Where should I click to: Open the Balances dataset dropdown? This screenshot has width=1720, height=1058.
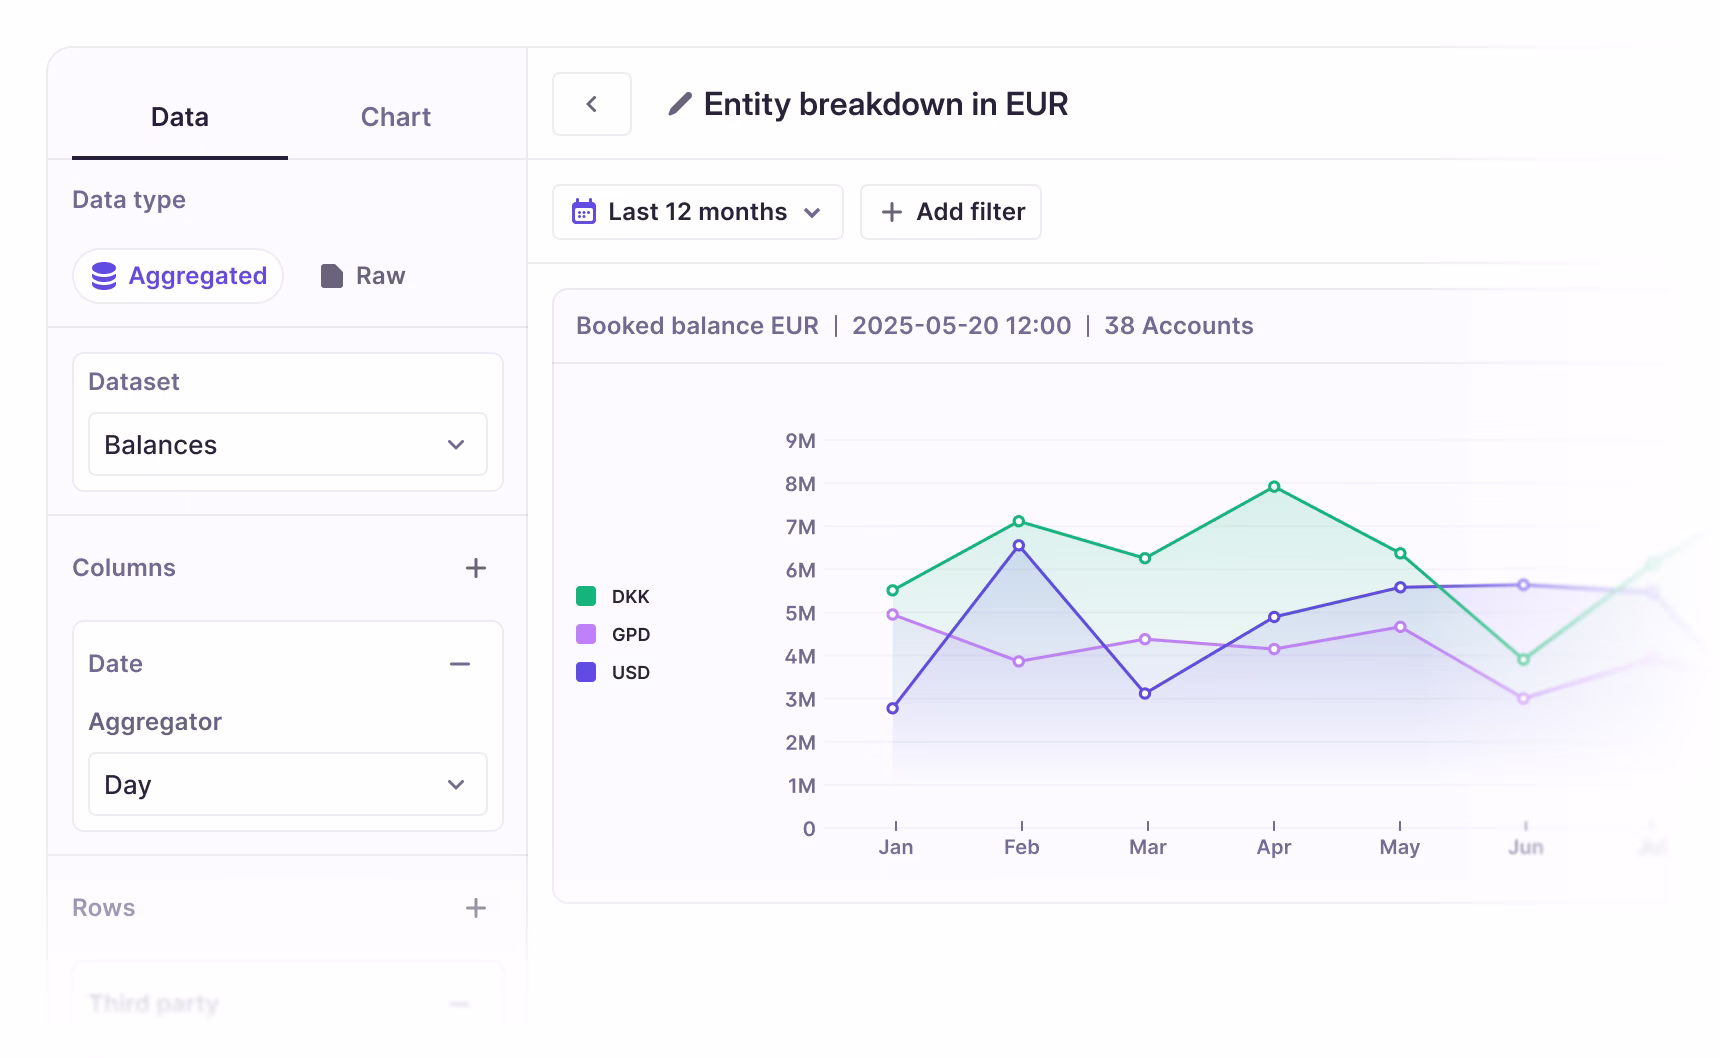[288, 444]
